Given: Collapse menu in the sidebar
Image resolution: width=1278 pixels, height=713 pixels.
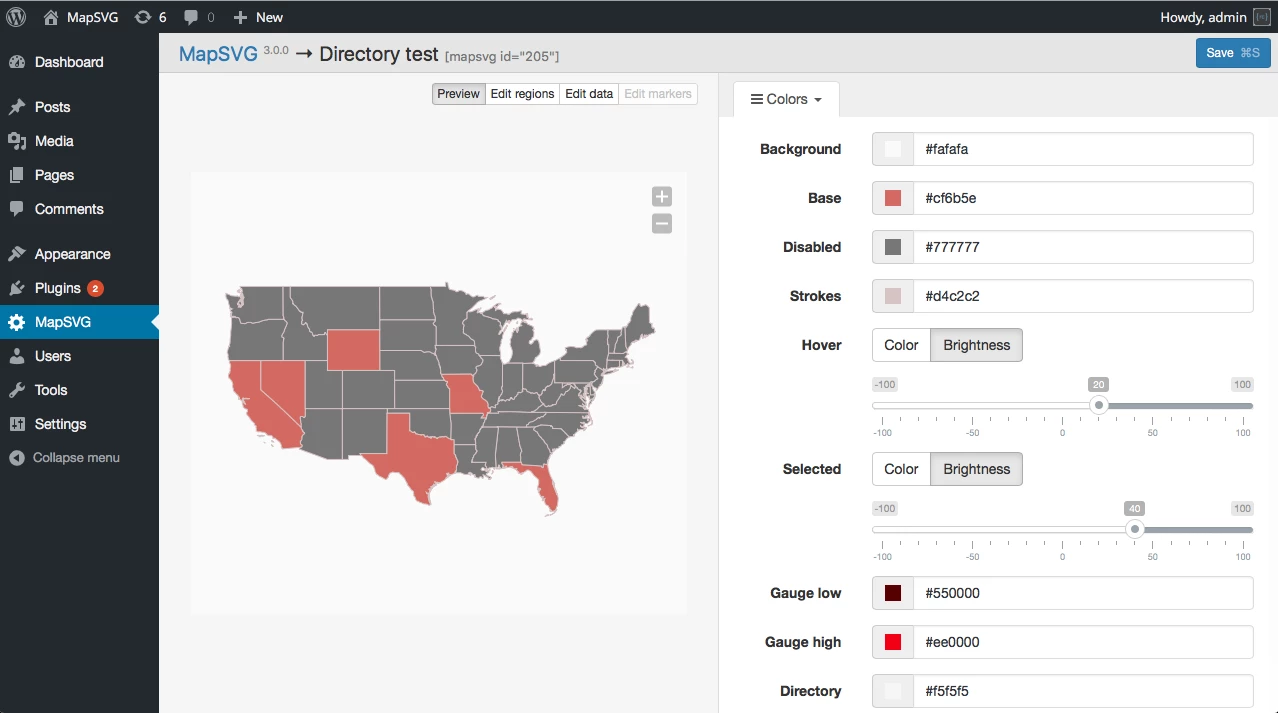Looking at the screenshot, I should click(76, 458).
